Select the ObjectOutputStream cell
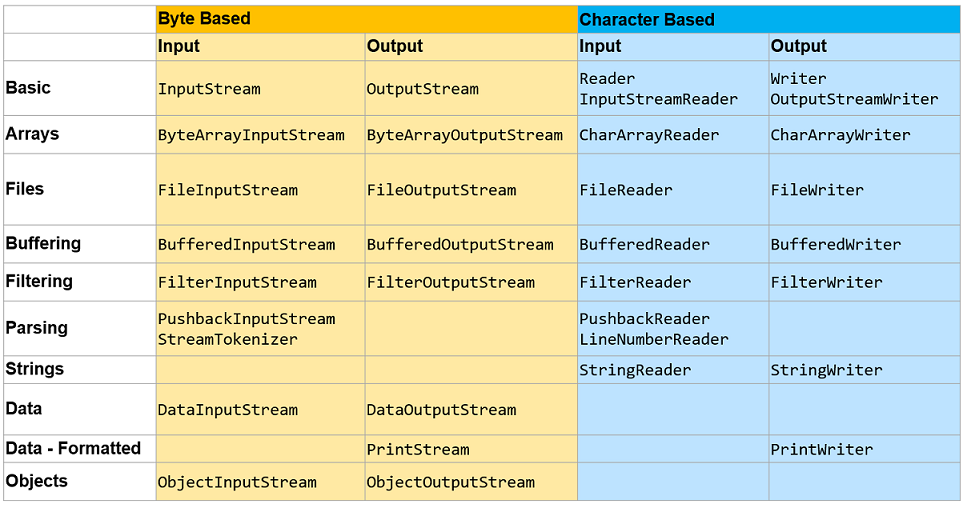The width and height of the screenshot is (967, 508). coord(450,482)
